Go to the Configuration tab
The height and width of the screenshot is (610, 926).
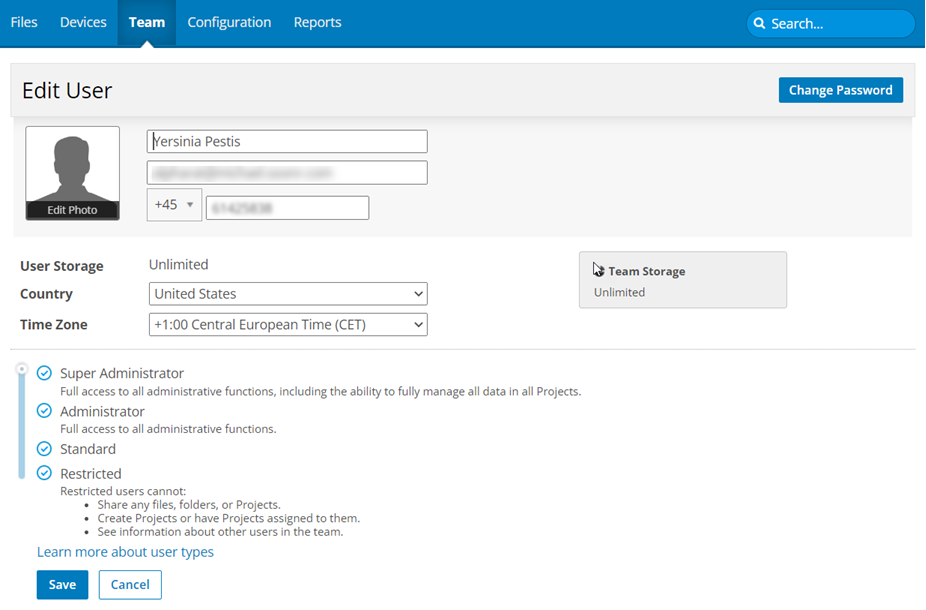click(x=229, y=22)
